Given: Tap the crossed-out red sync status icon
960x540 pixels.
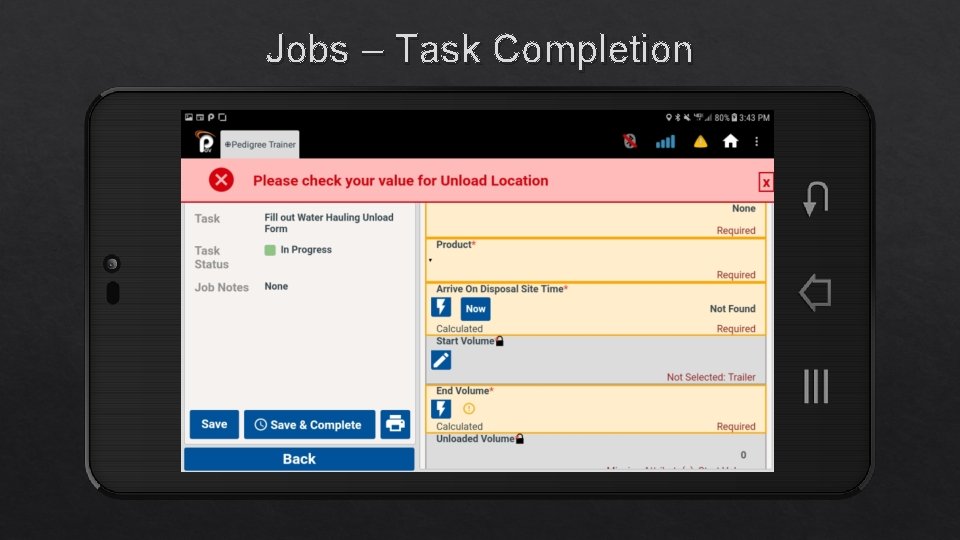Looking at the screenshot, I should point(629,141).
